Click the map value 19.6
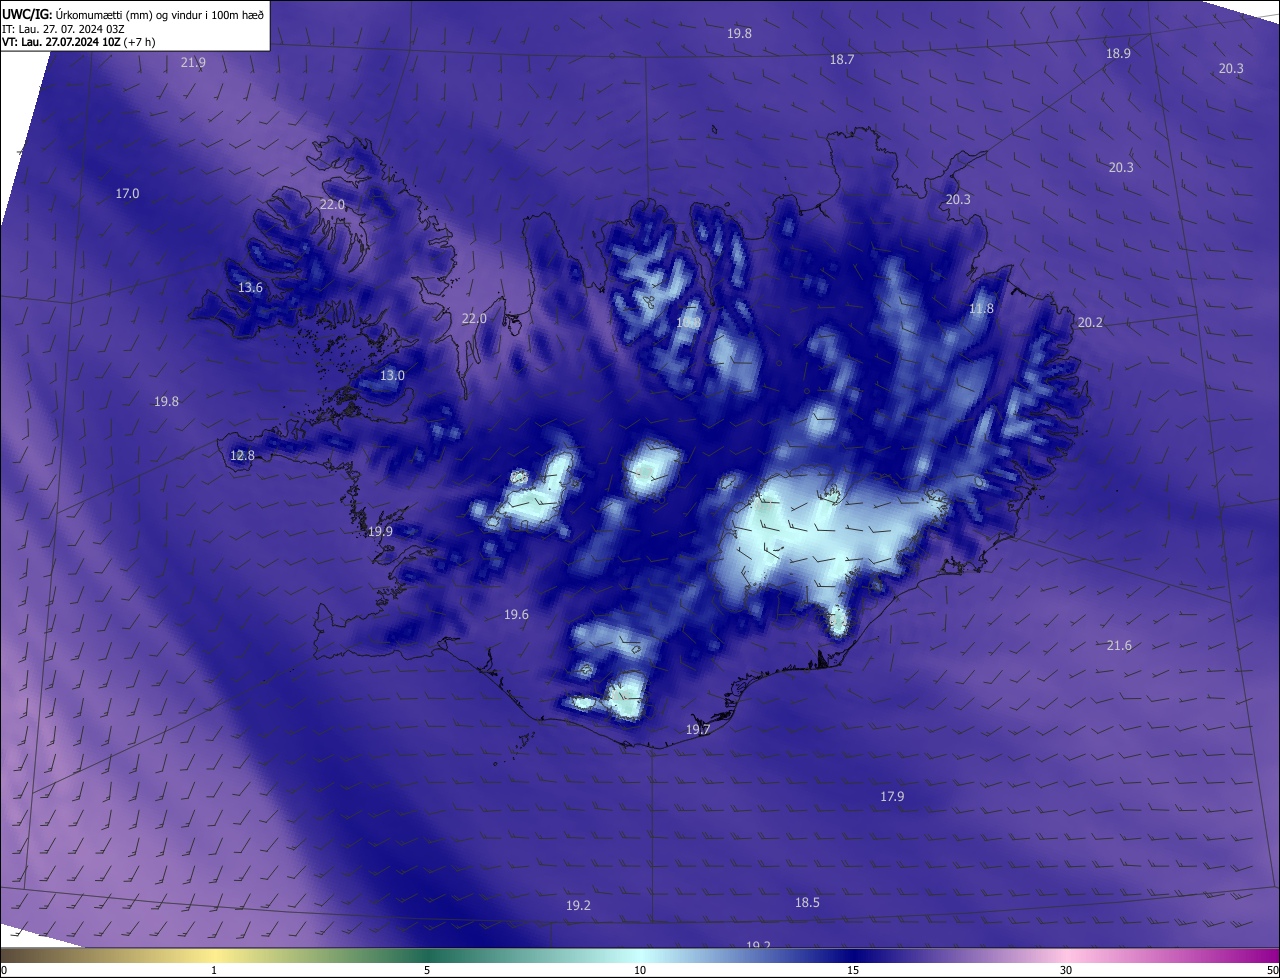This screenshot has height=978, width=1280. pos(516,614)
